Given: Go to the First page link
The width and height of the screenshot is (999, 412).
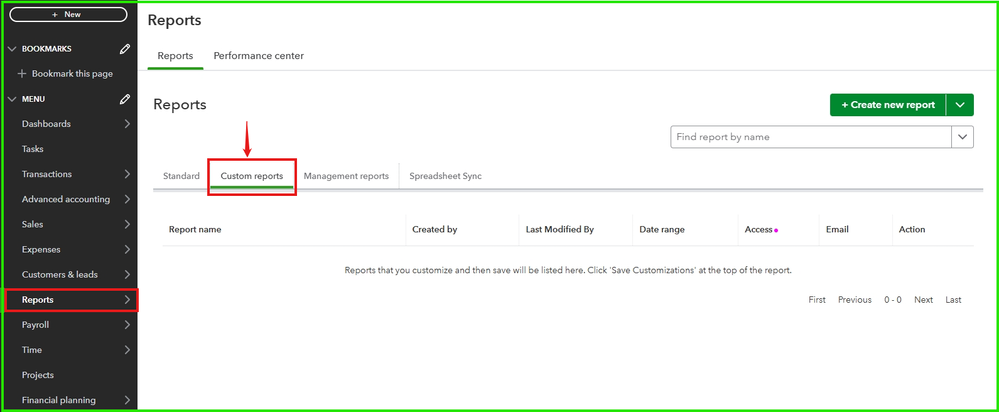Looking at the screenshot, I should tap(817, 300).
